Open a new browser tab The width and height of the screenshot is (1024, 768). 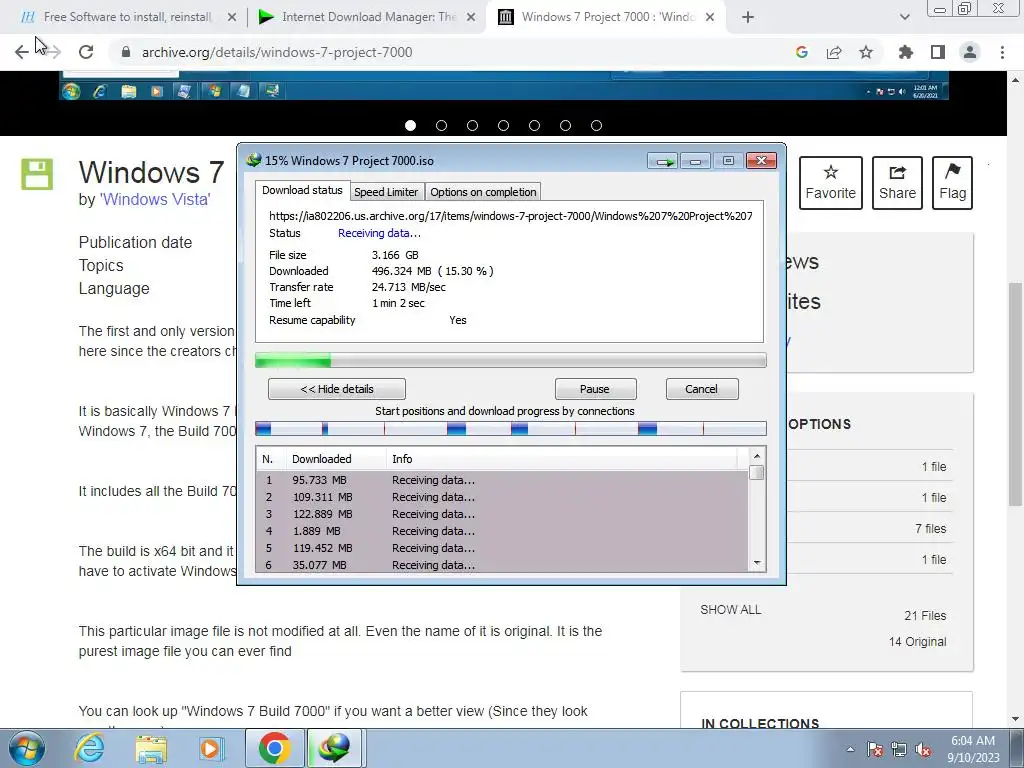pos(748,18)
